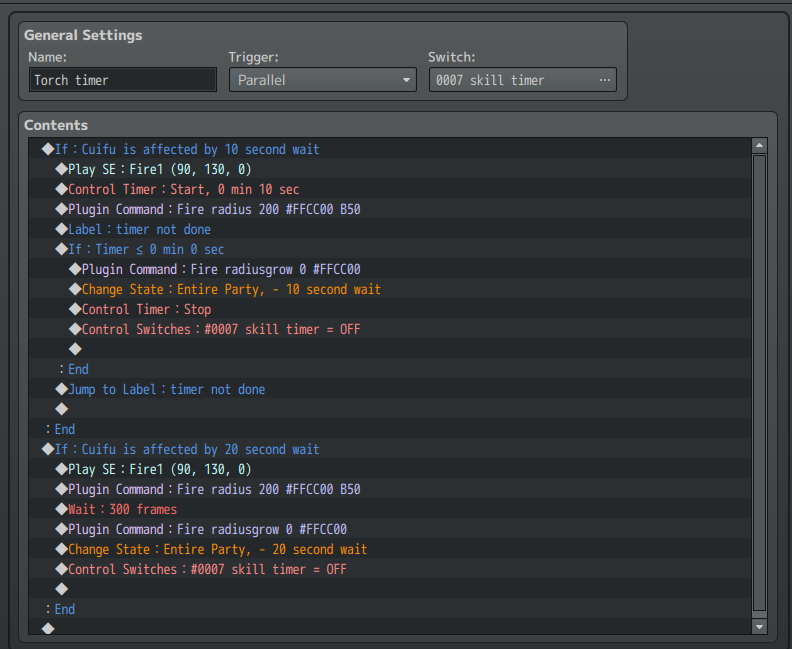Screen dimensions: 792x649
Task: Click the Contents vertical scrollbar thumb
Action: (x=759, y=383)
